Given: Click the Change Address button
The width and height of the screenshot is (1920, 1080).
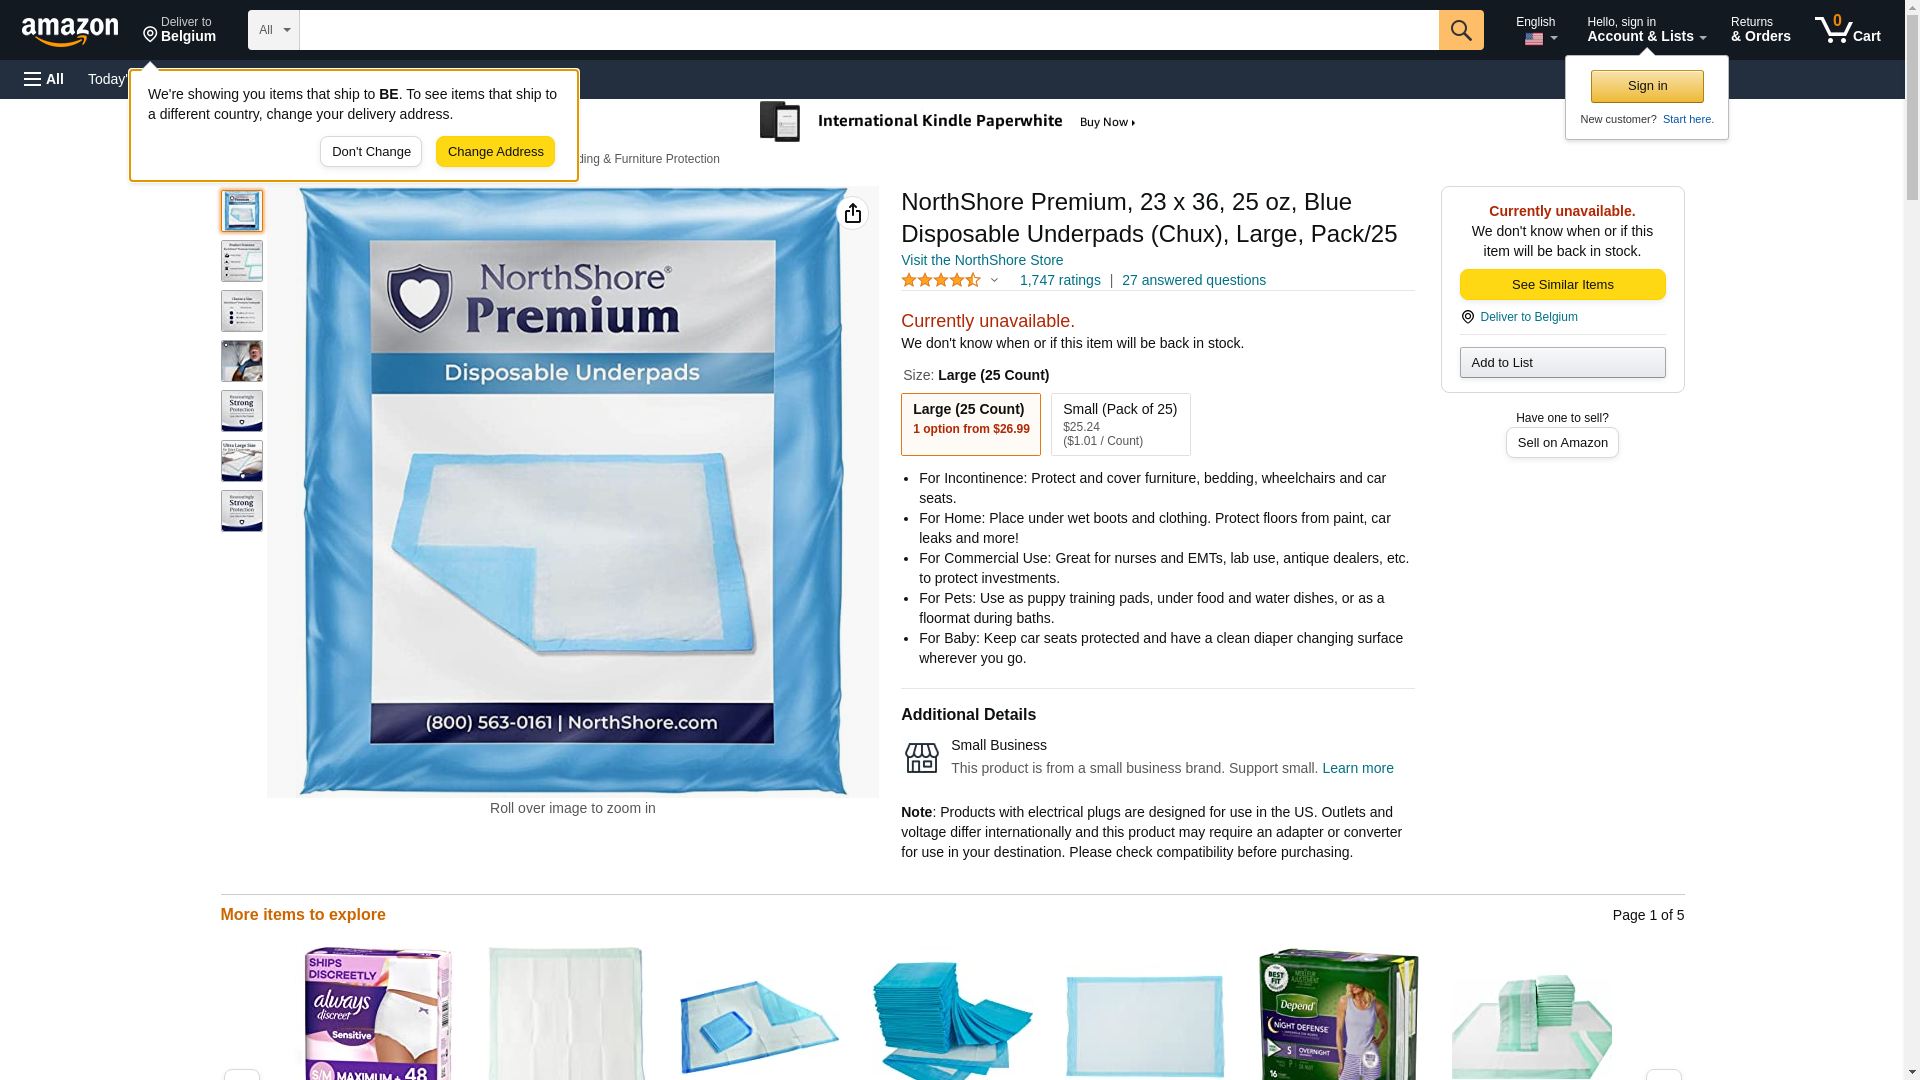Looking at the screenshot, I should pos(495,152).
